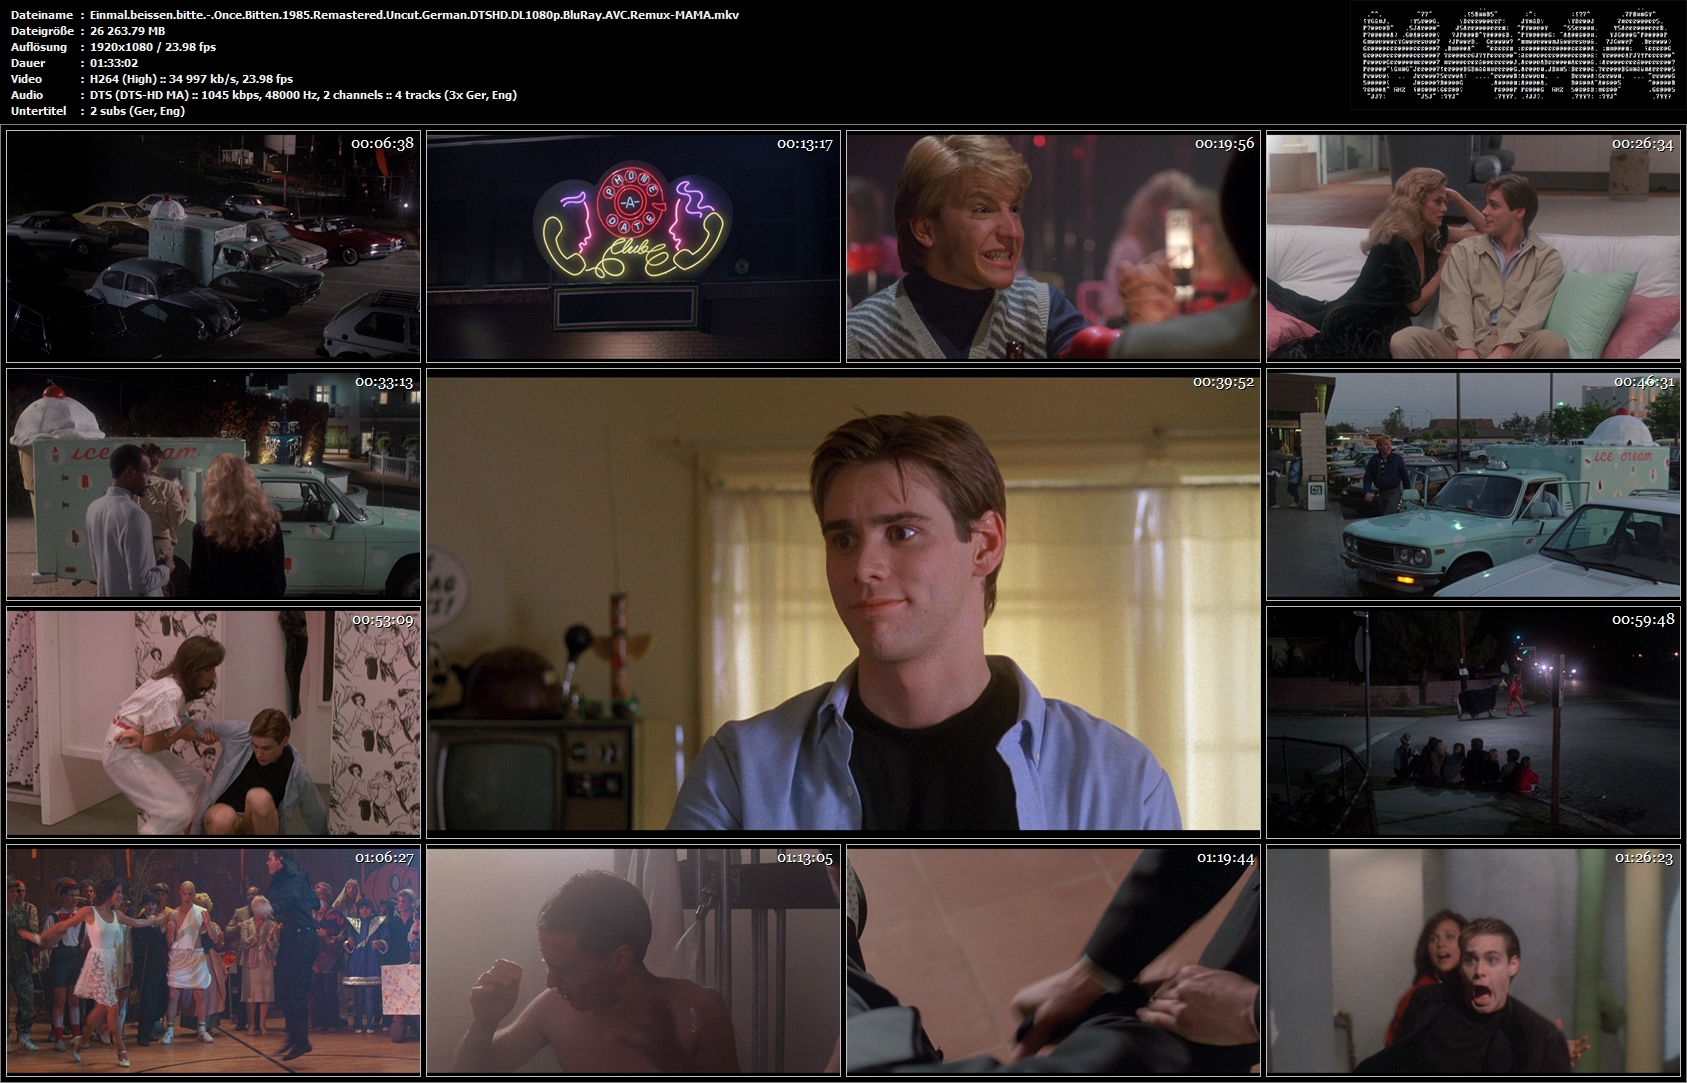Select the final thumbnail at 01:26:23

point(1473,960)
